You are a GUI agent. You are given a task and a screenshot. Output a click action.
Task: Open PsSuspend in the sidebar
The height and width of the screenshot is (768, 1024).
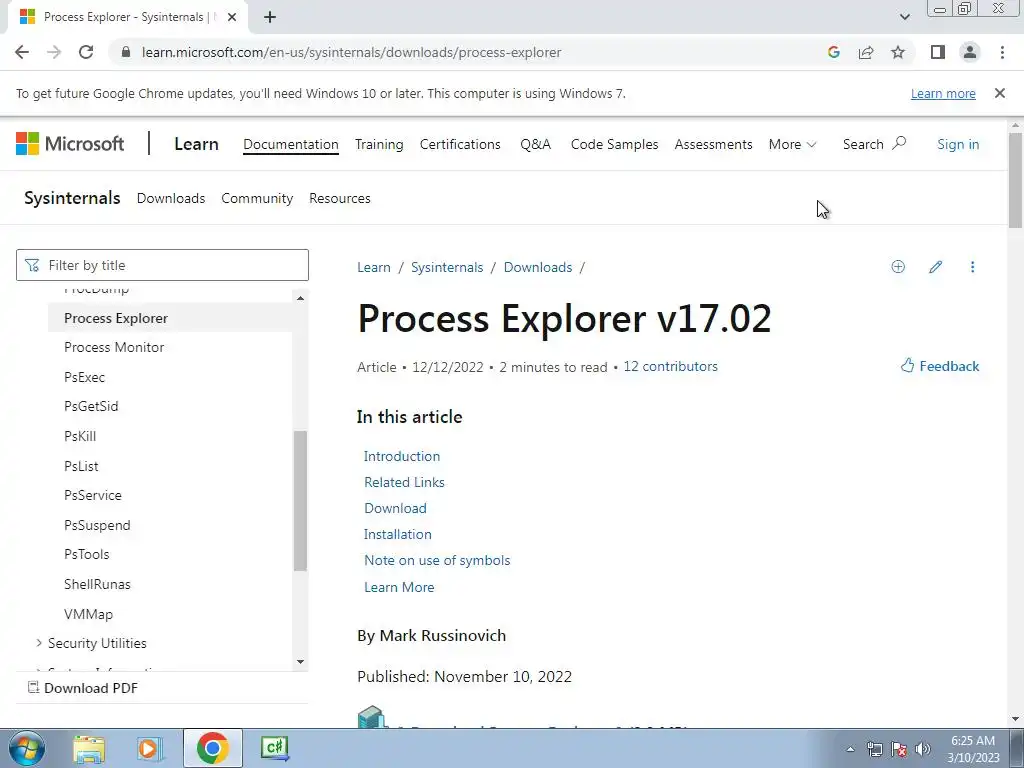pyautogui.click(x=97, y=525)
